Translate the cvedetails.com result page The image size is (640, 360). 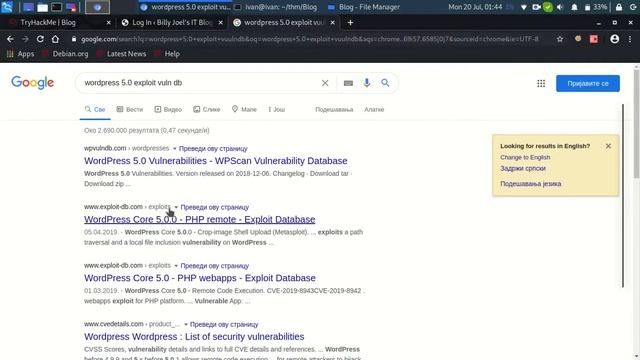pyautogui.click(x=224, y=324)
